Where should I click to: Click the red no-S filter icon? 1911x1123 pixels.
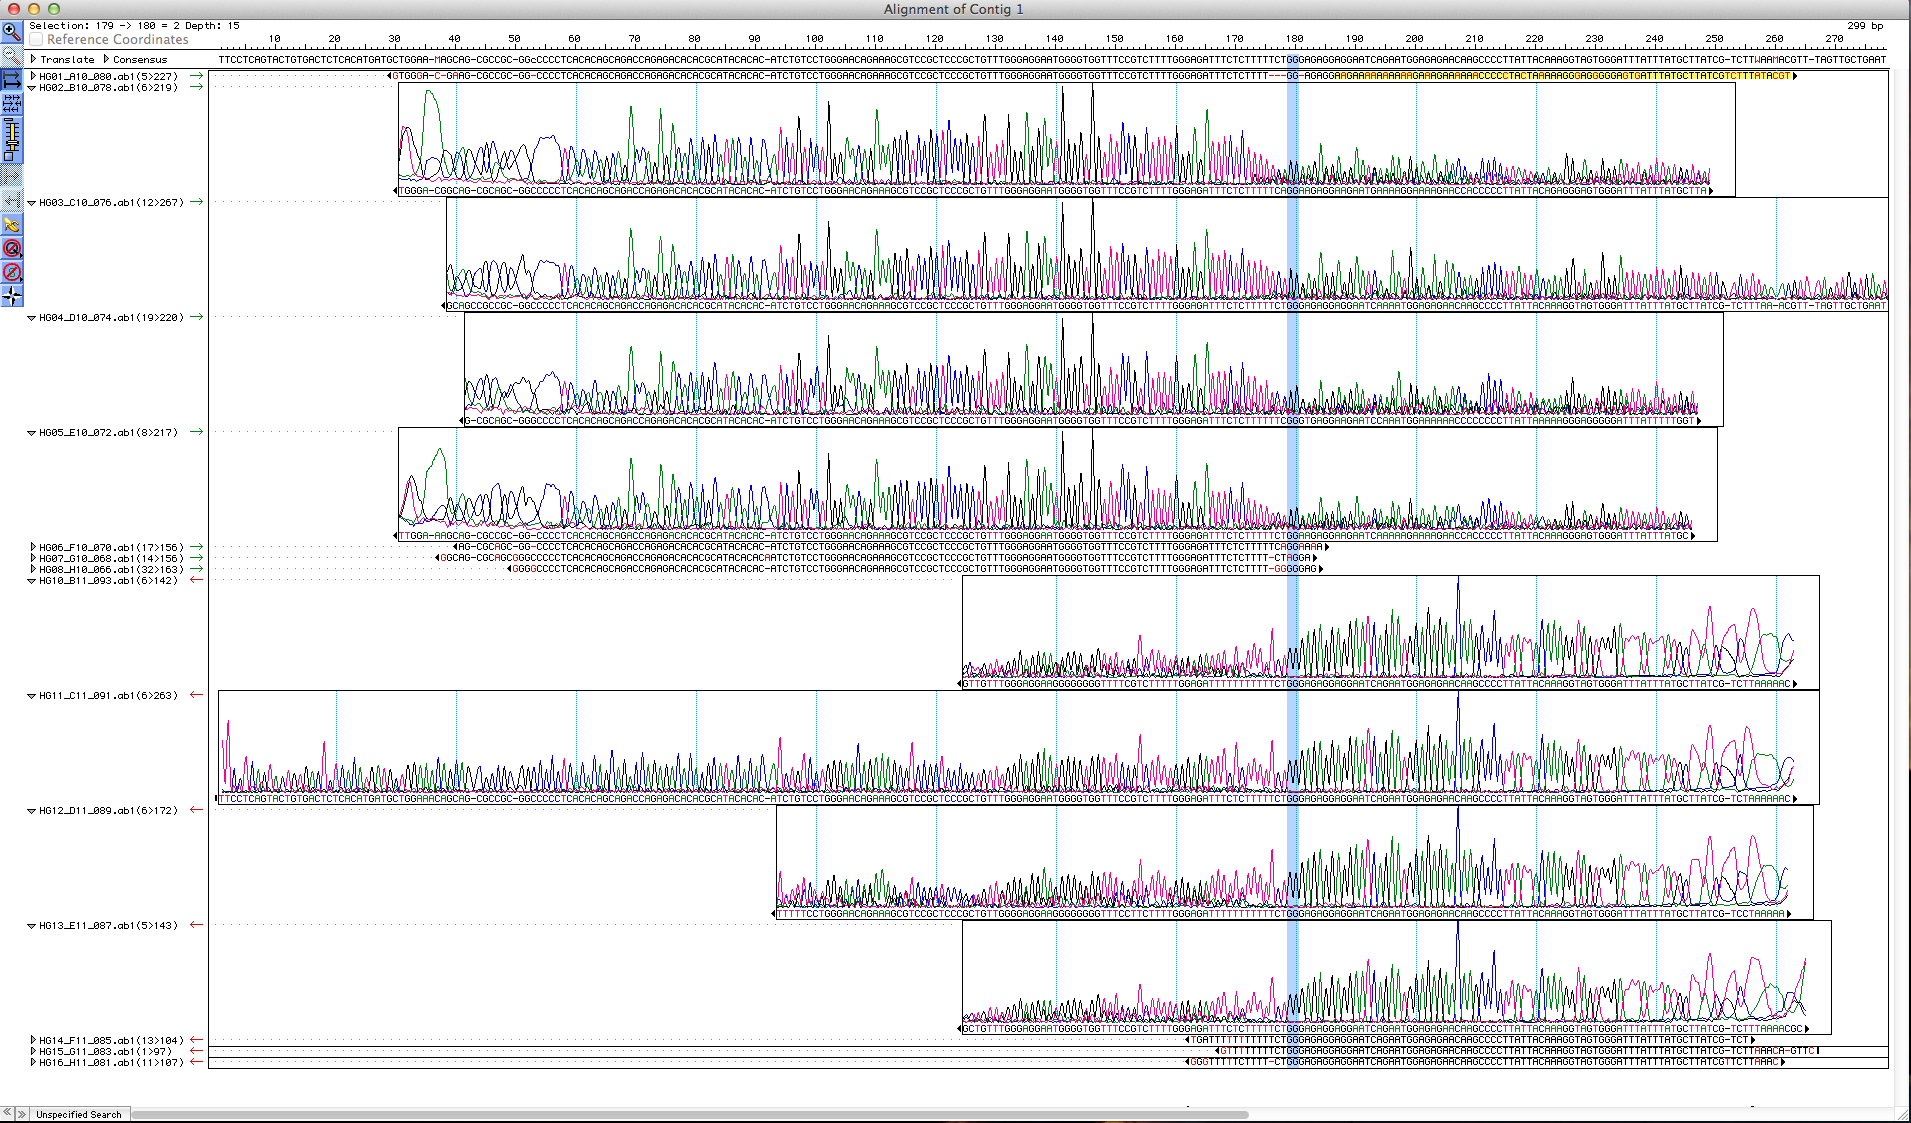(x=11, y=272)
